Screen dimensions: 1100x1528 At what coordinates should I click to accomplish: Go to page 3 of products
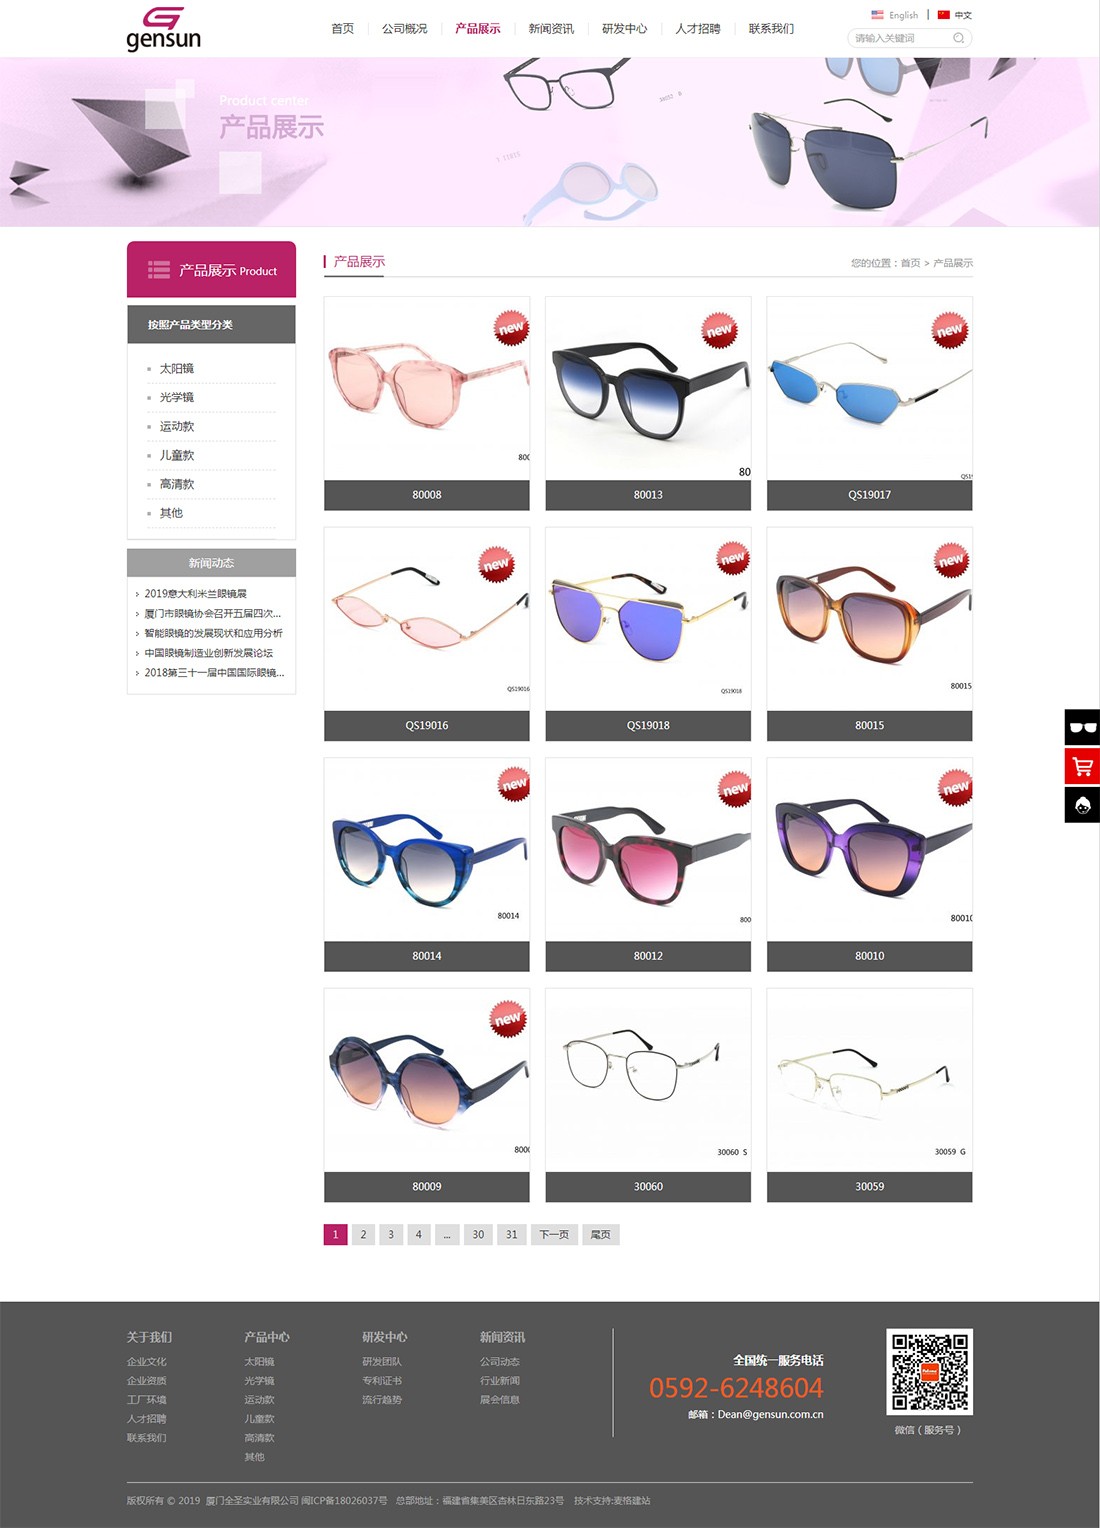391,1235
